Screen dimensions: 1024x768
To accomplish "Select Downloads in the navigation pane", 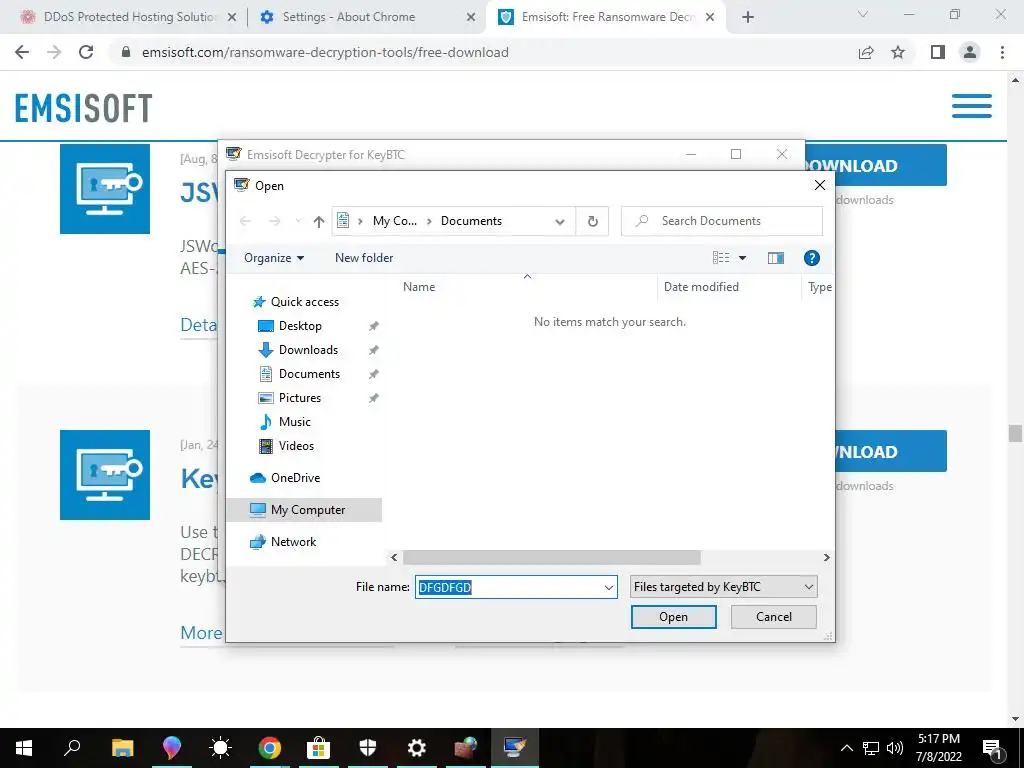I will tap(308, 350).
